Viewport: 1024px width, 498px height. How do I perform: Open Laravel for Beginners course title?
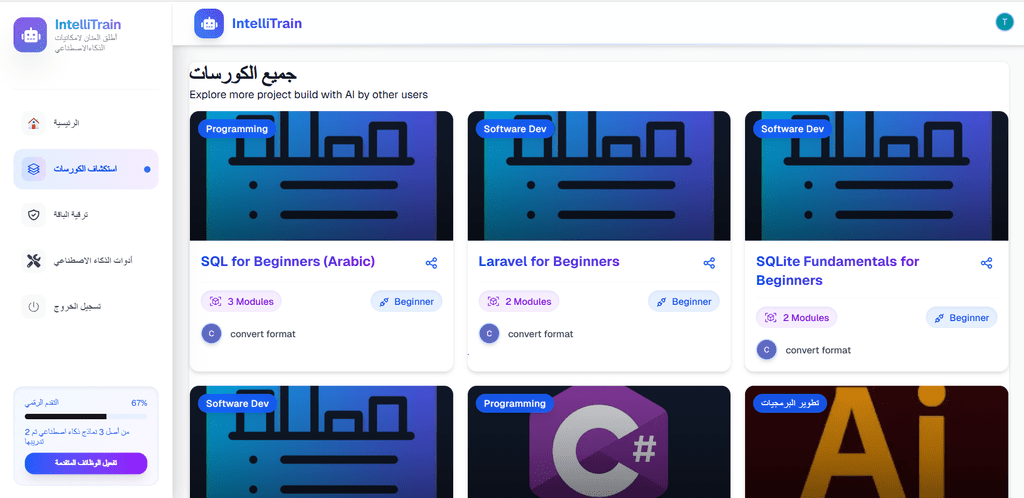click(549, 262)
